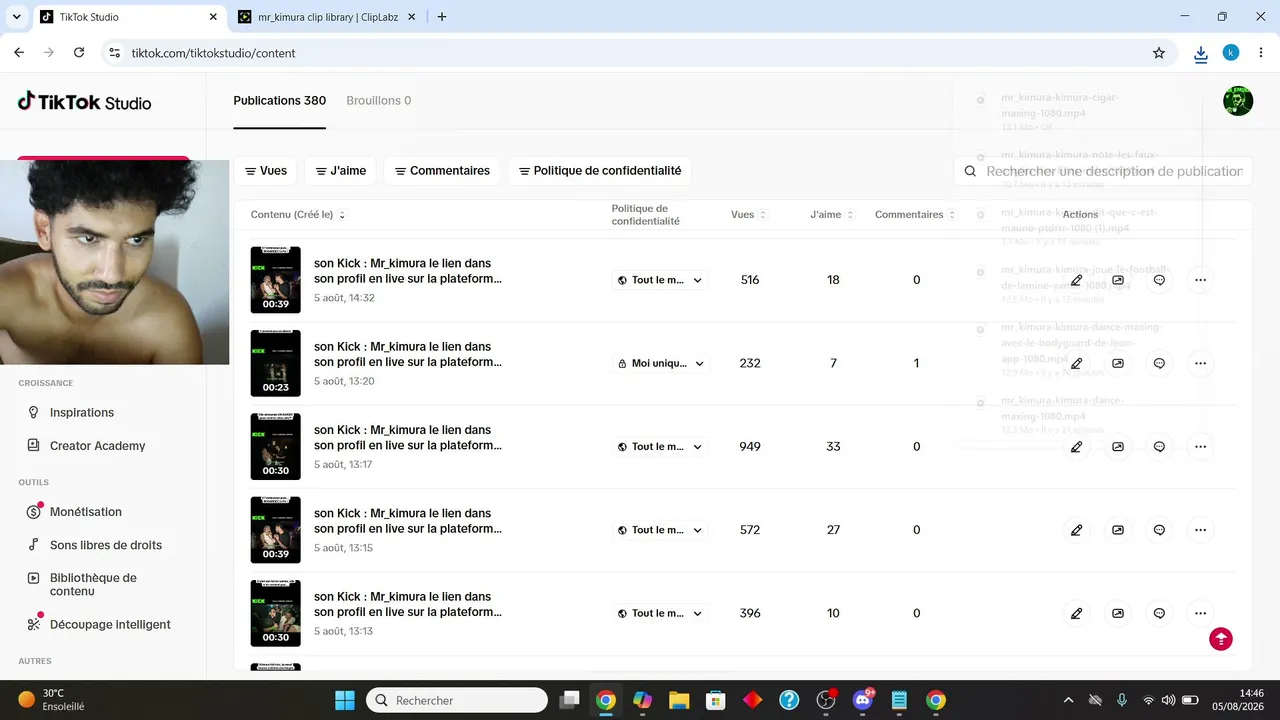Viewport: 1280px width, 720px height.
Task: Open Creator Academy in the sidebar
Action: [98, 446]
